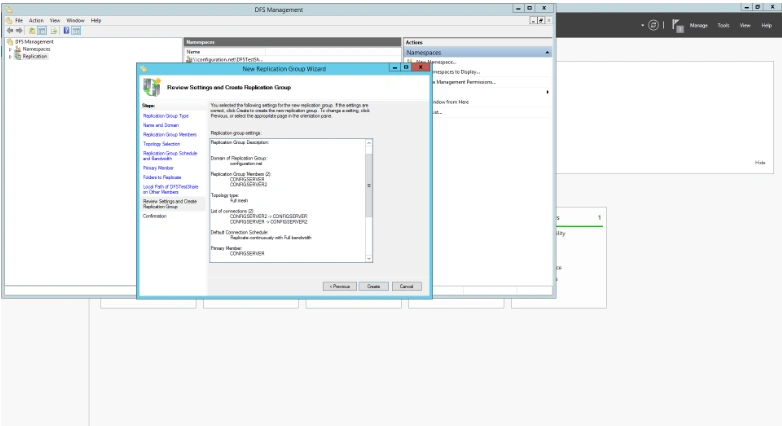Viewport: 782px width, 426px height.
Task: Open the Tools menu in Server Manager
Action: [724, 25]
